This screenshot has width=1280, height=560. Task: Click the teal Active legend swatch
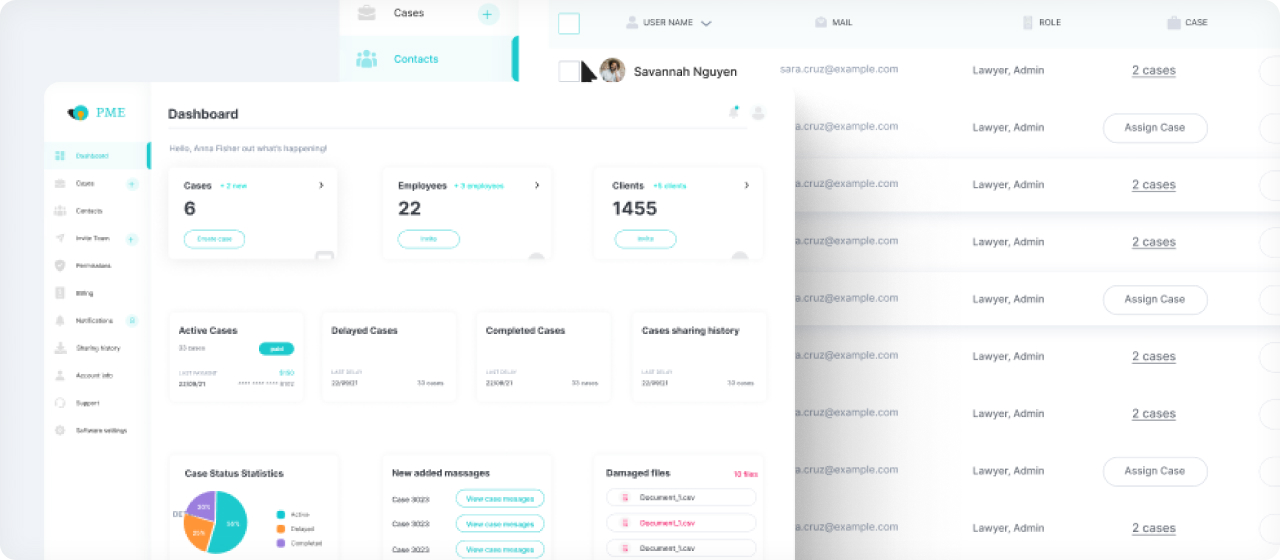click(x=281, y=515)
